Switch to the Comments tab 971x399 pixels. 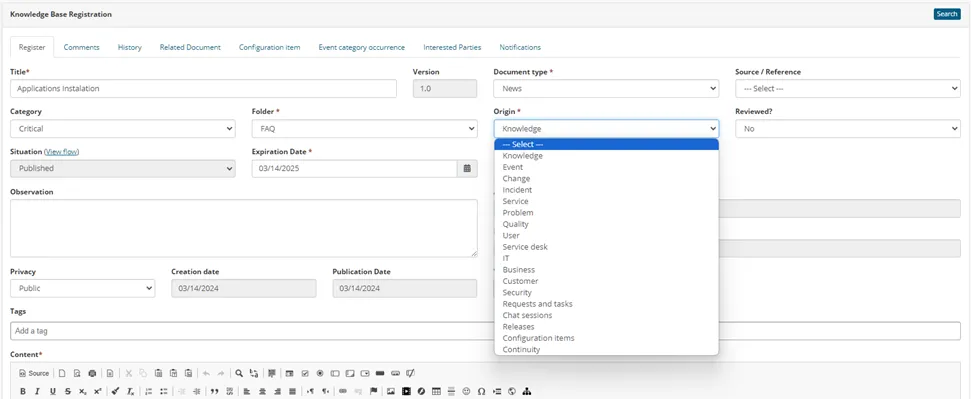81,47
